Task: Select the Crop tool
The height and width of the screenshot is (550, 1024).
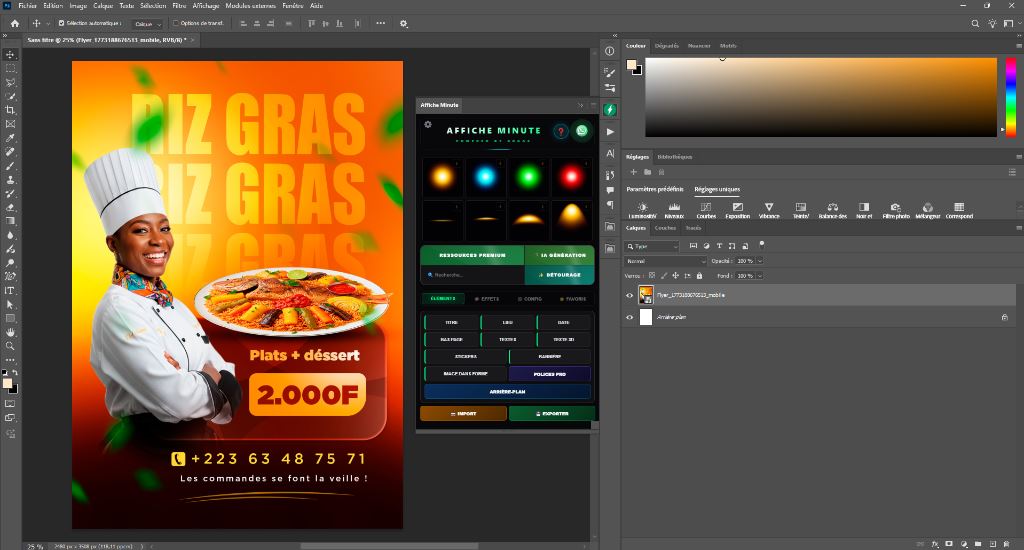Action: (10, 110)
